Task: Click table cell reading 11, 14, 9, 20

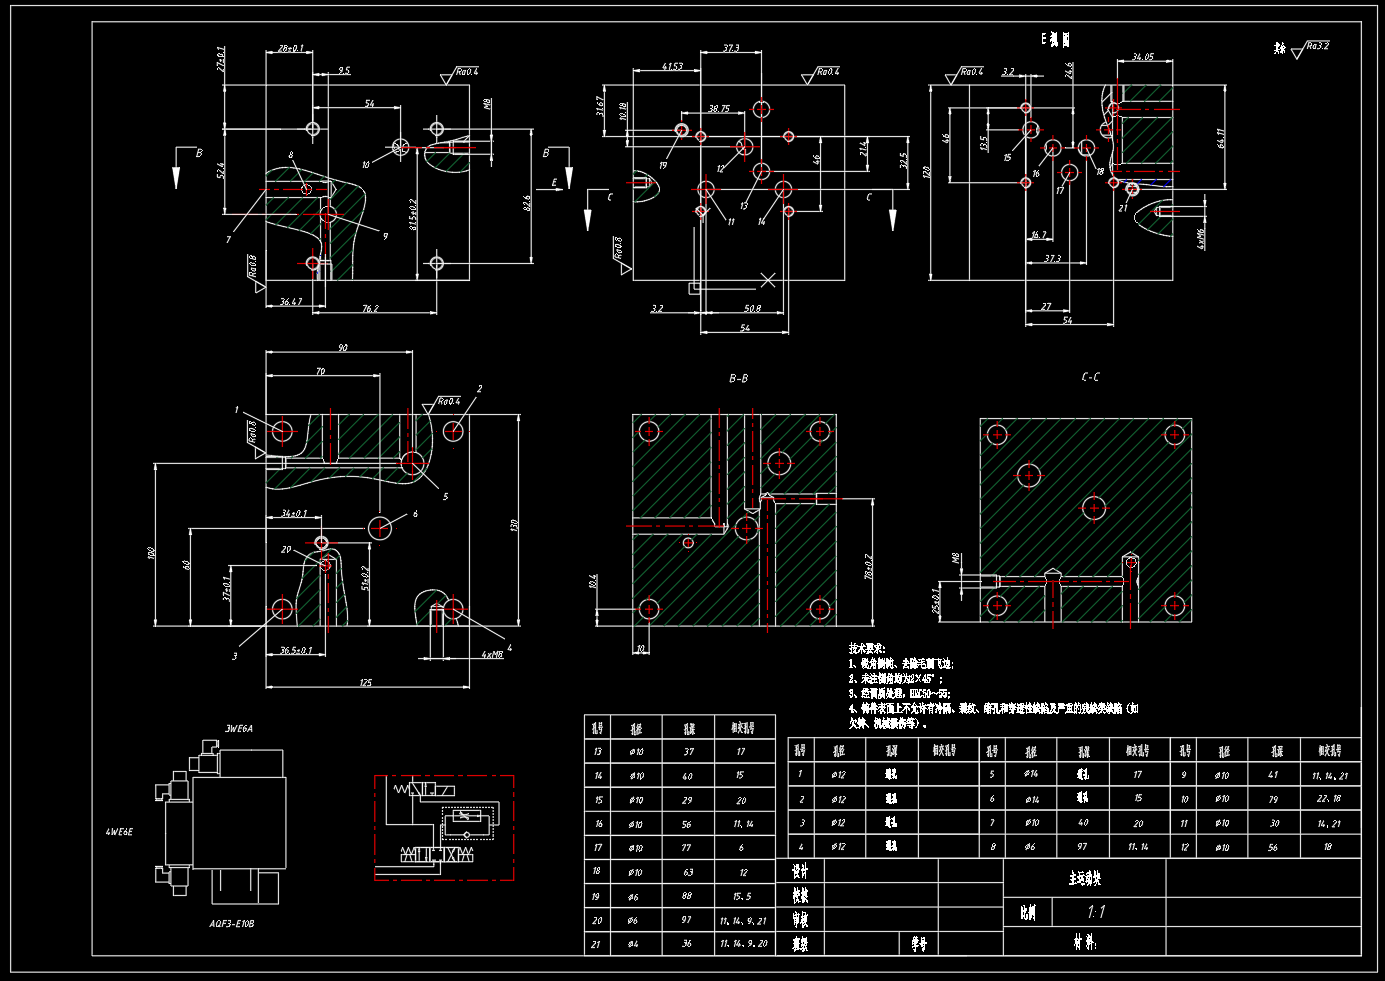Action: coord(744,943)
